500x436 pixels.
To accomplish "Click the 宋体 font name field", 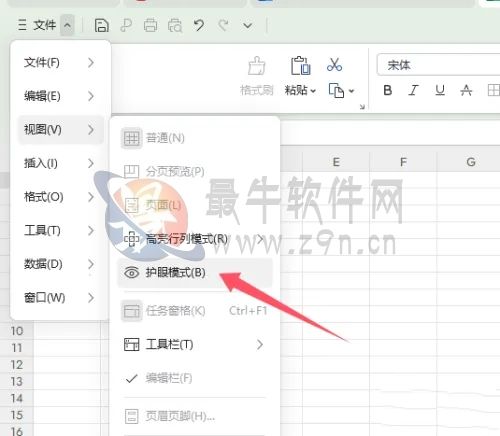I will (x=438, y=65).
